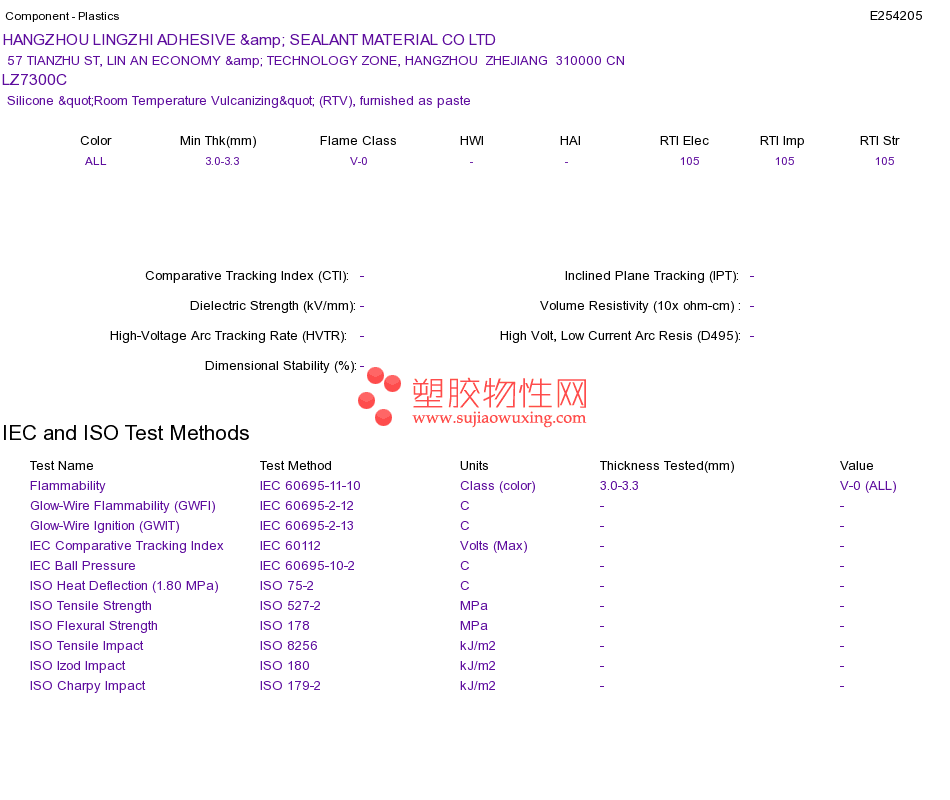Open the ISO Charpy Impact link
Image resolution: width=950 pixels, height=800 pixels.
click(88, 686)
